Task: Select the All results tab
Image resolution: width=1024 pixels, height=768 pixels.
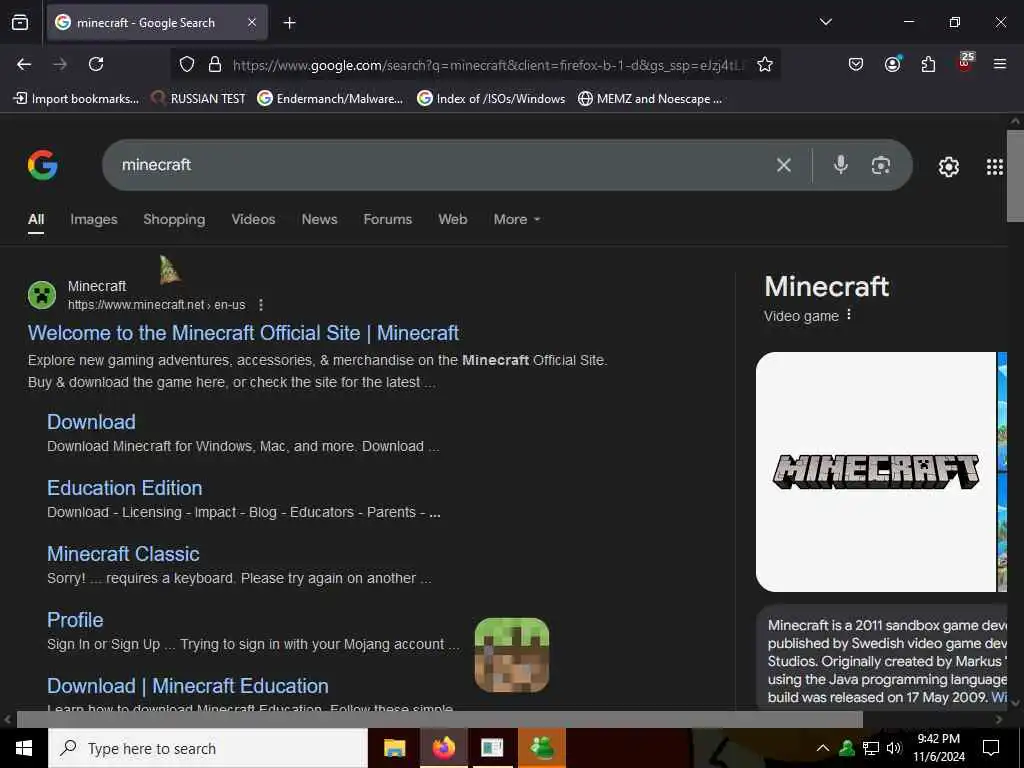Action: click(36, 219)
